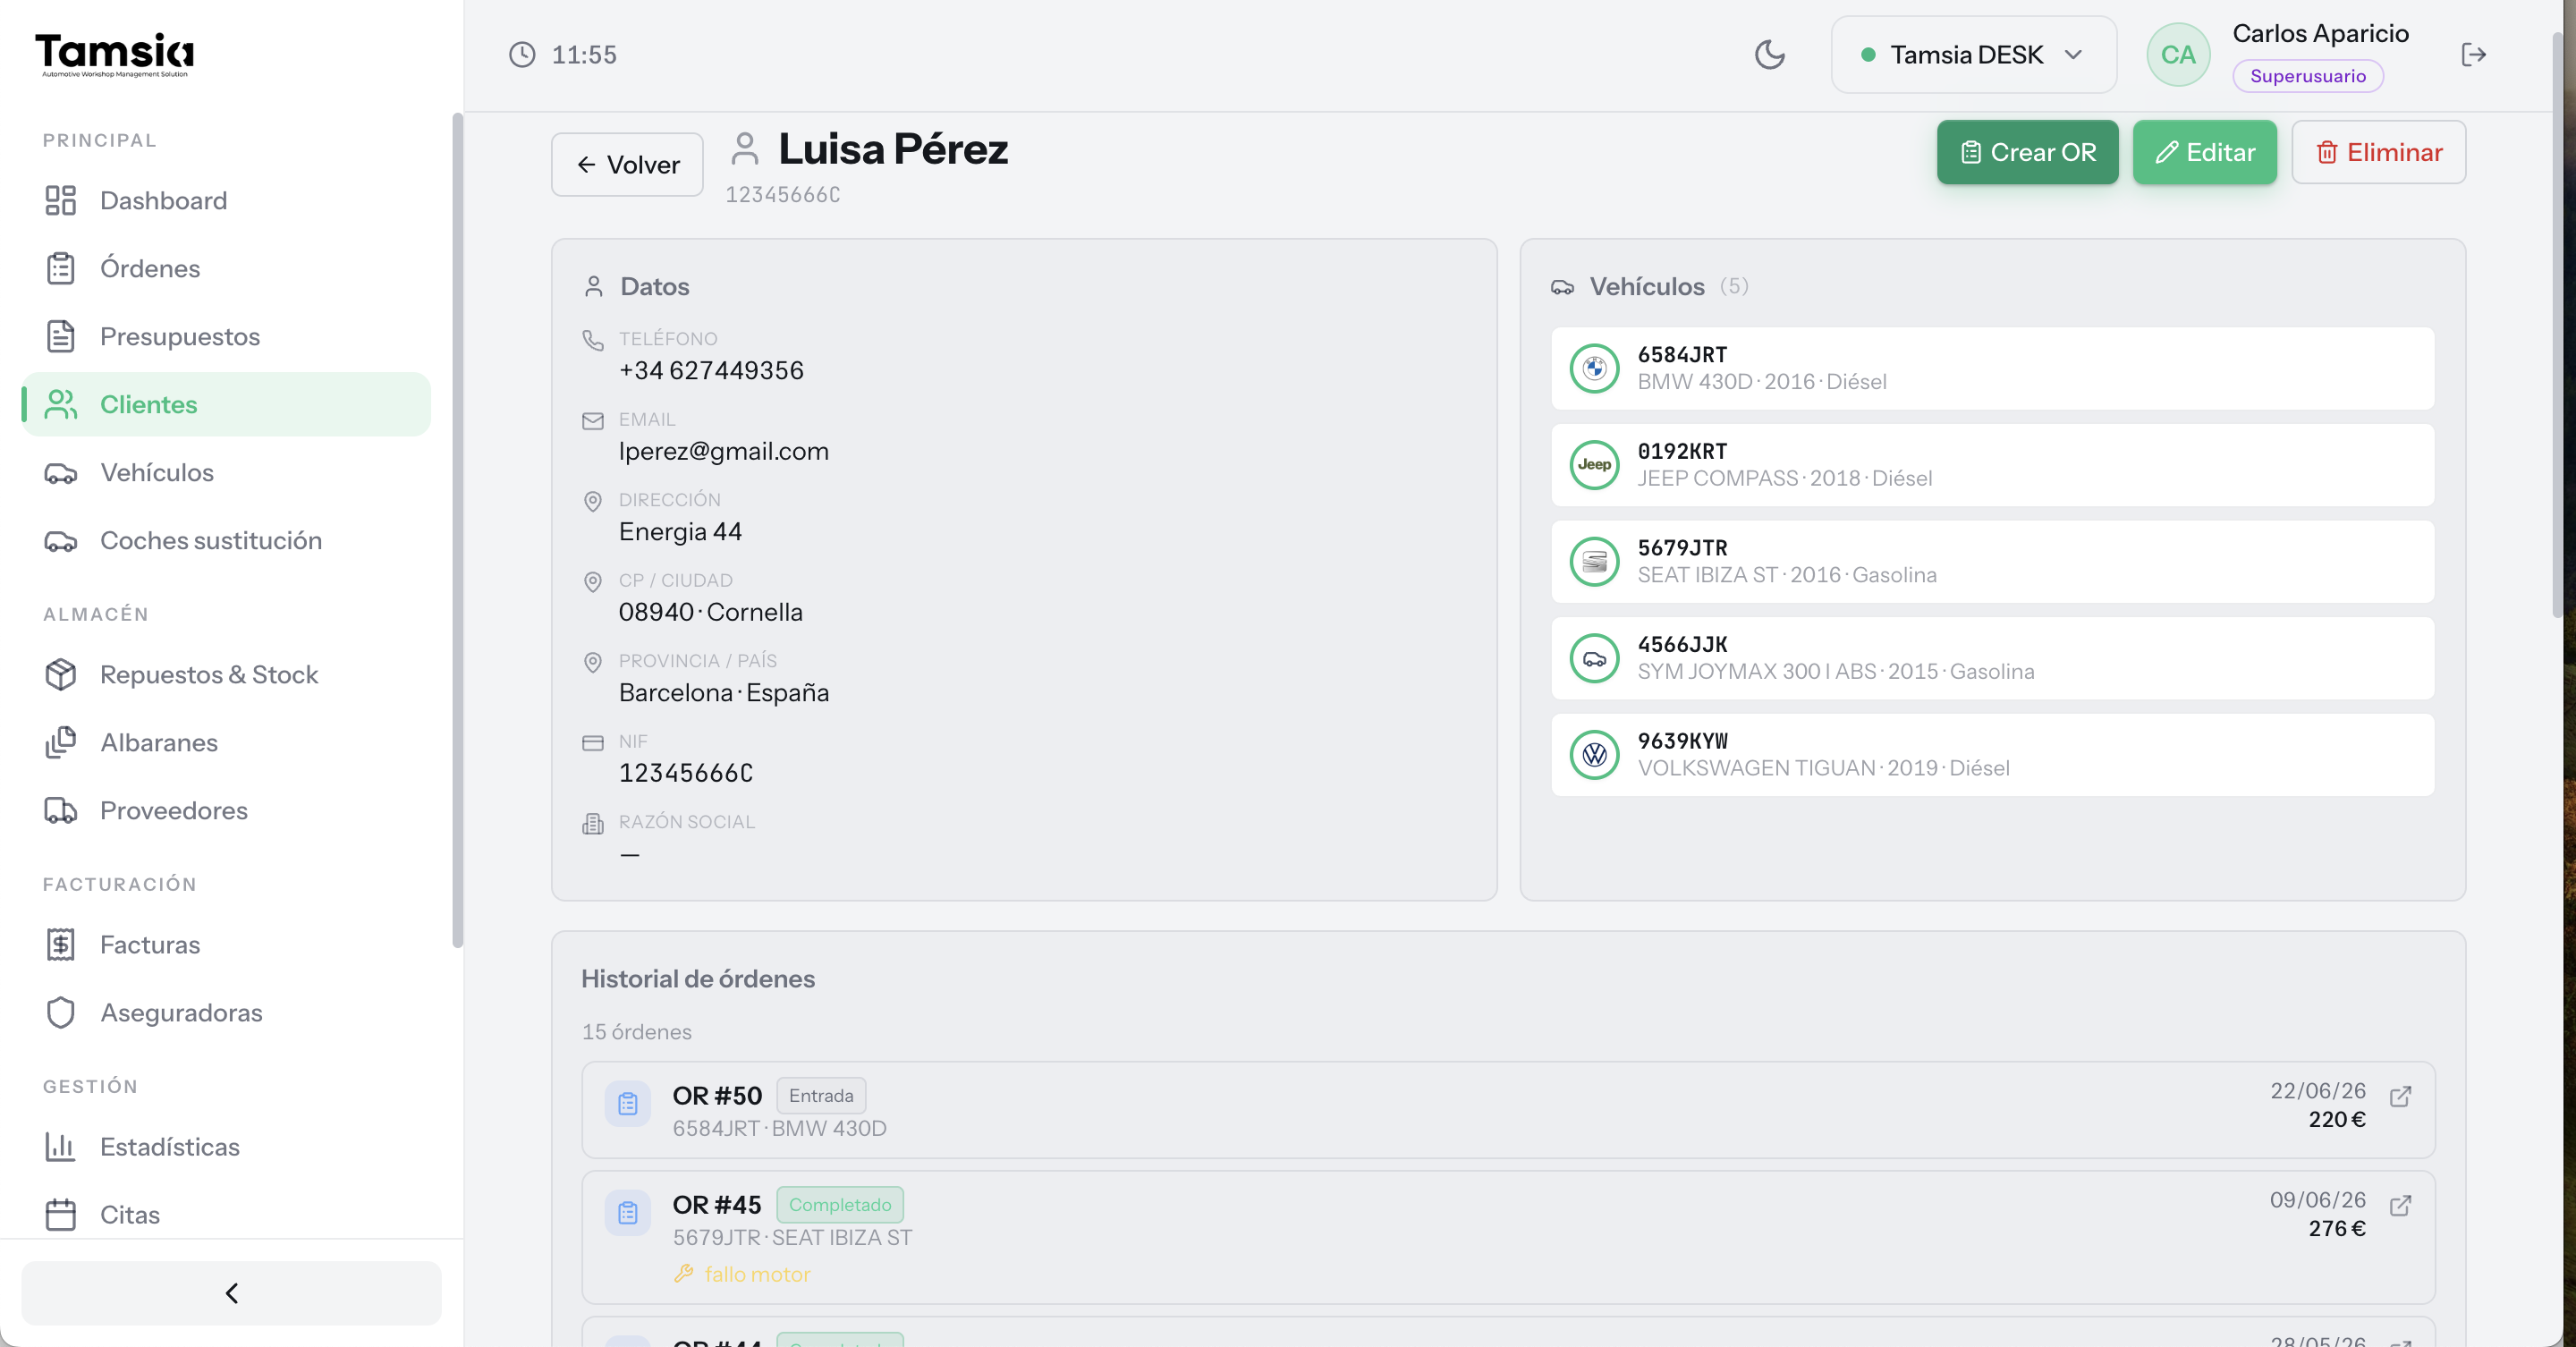Click the Crear OR button
Screen dimensions: 2576x1347
click(x=2027, y=152)
